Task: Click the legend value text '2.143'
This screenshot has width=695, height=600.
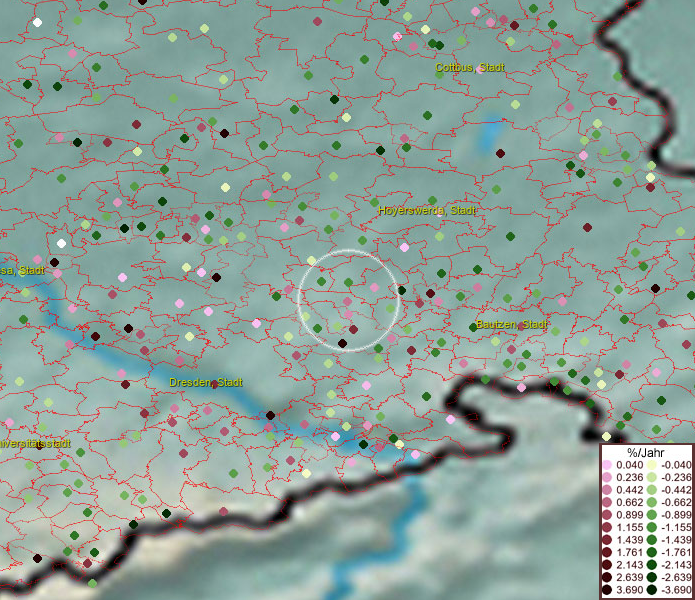Action: coord(629,565)
